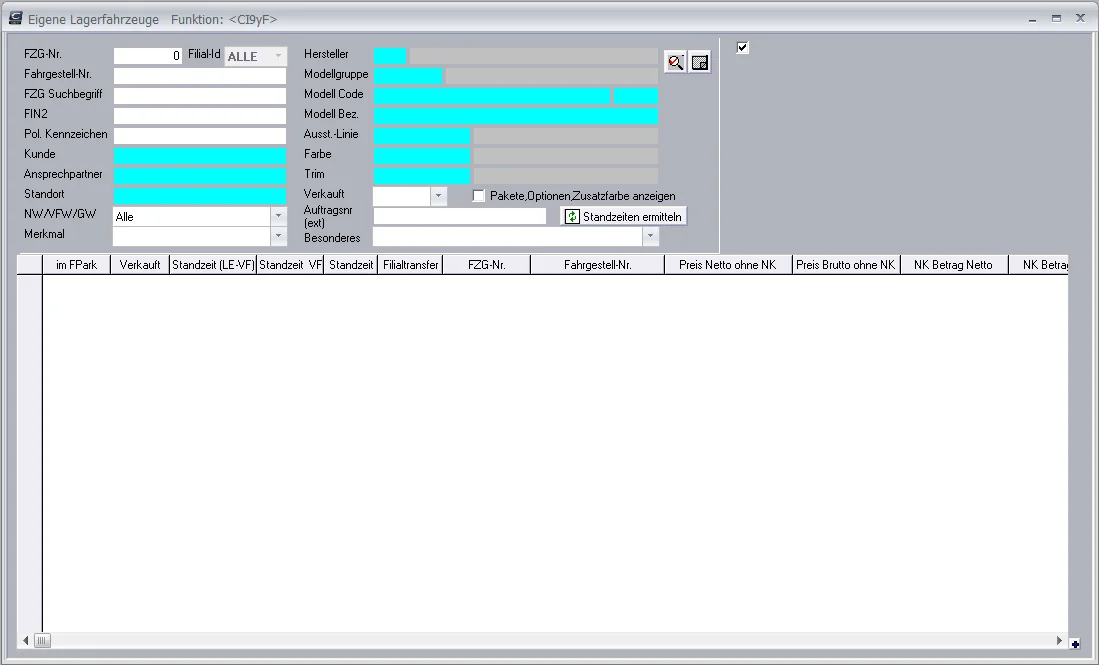The image size is (1099, 665).
Task: Click the cyan Kunde field
Action: coord(200,156)
